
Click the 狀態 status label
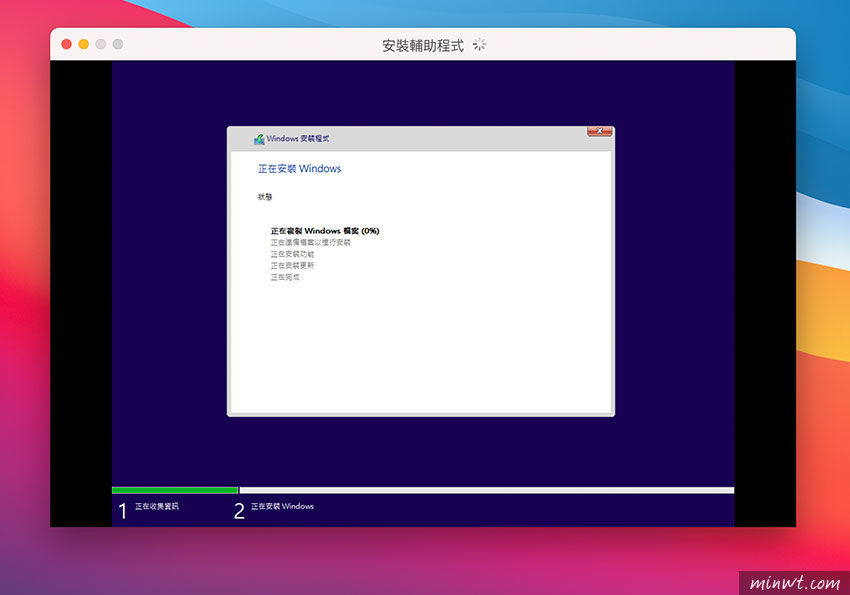[x=265, y=197]
